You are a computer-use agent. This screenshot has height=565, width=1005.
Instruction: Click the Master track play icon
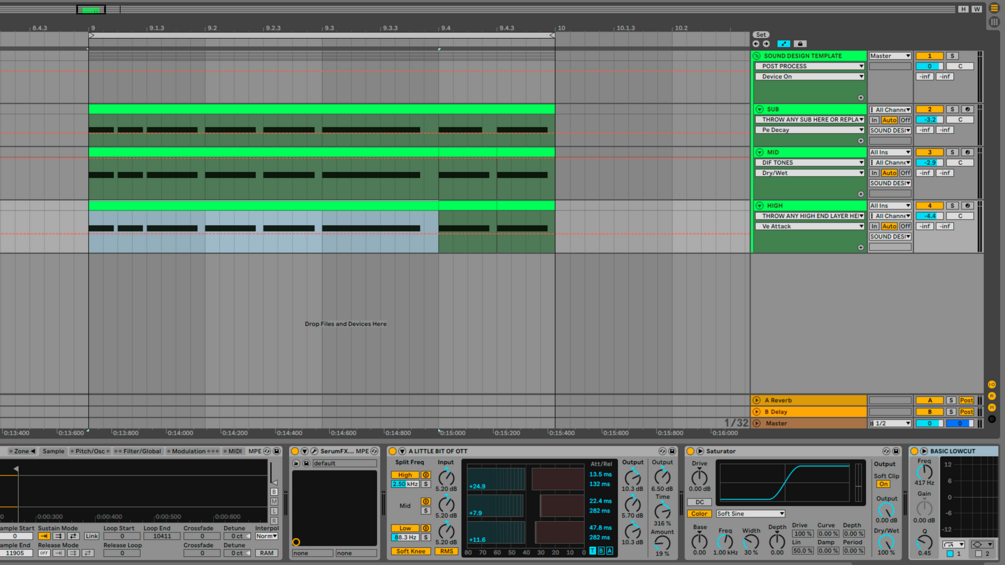pyautogui.click(x=757, y=423)
